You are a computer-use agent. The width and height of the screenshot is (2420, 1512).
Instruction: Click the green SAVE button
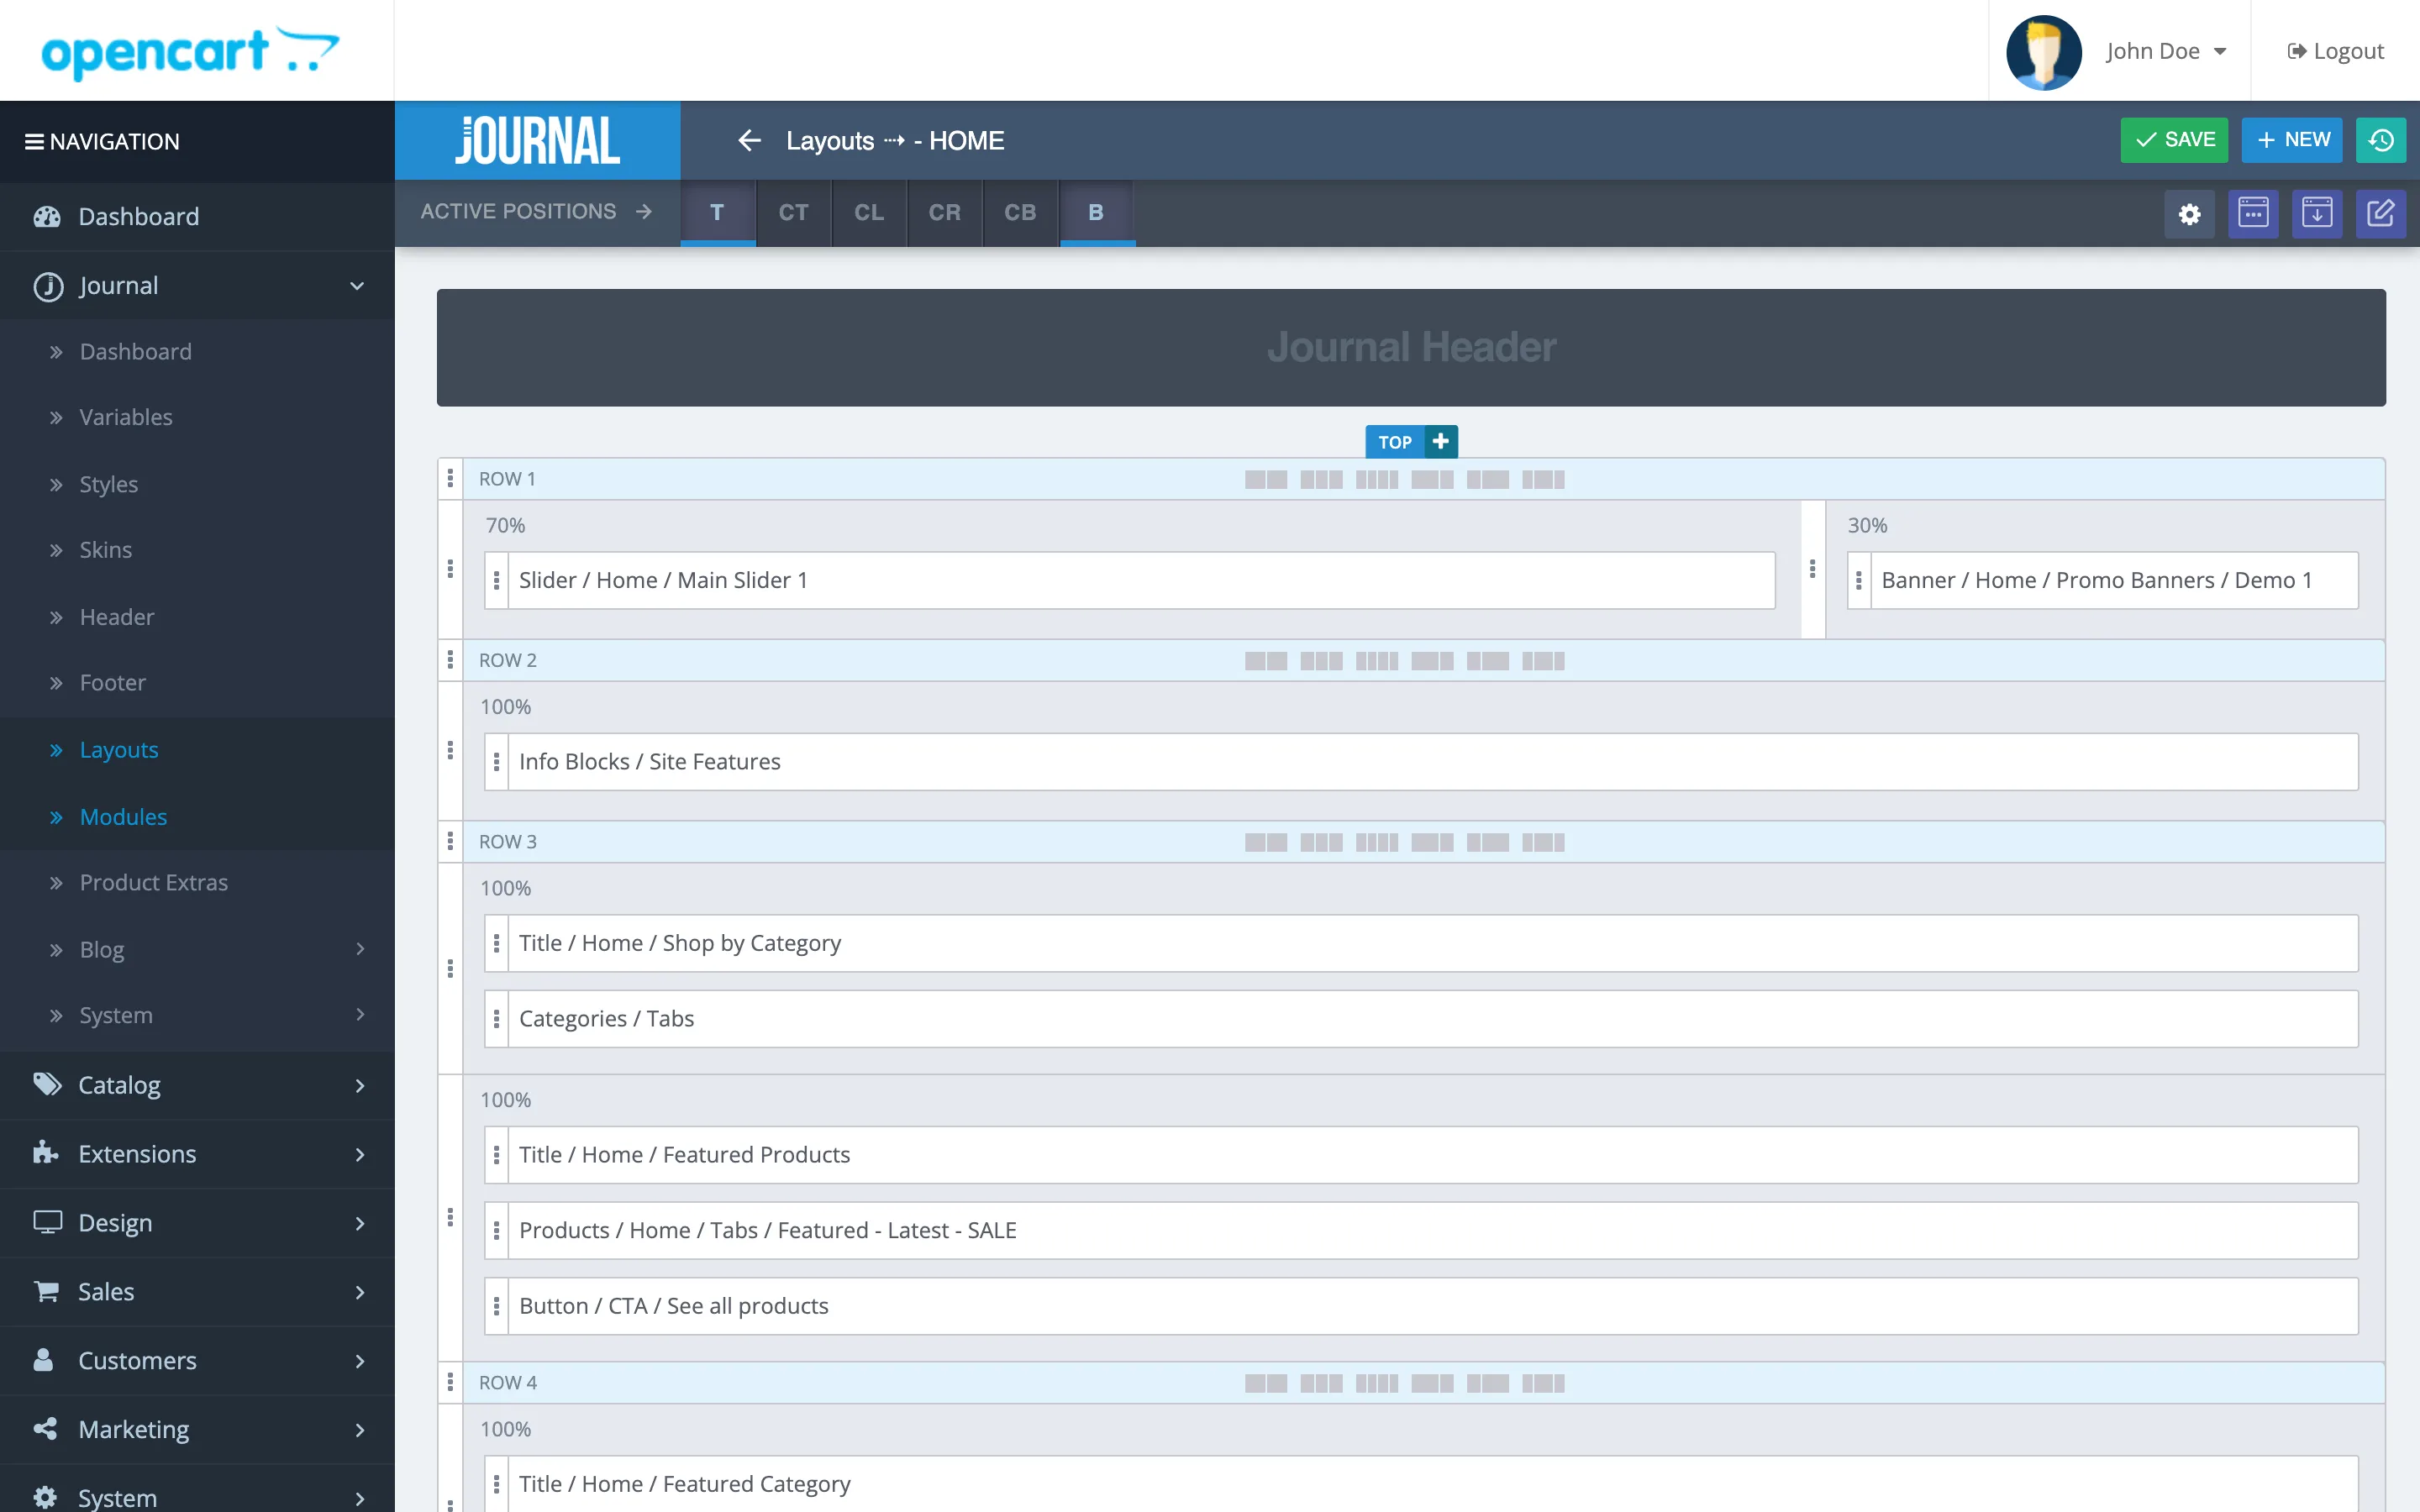[x=2174, y=140]
